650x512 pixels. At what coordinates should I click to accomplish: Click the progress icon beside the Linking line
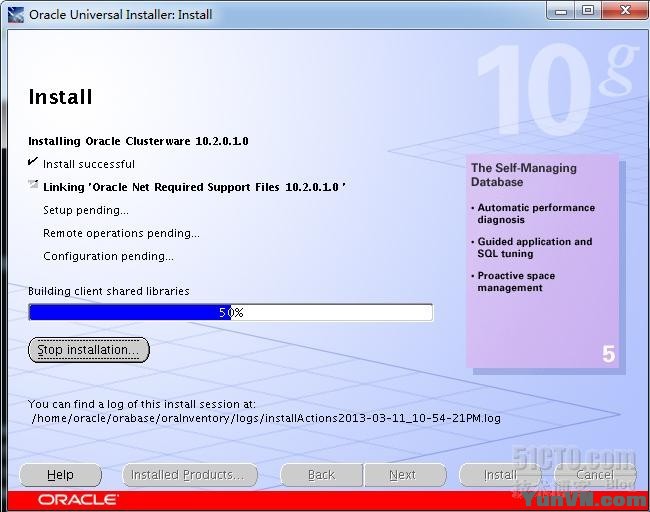pyautogui.click(x=33, y=185)
